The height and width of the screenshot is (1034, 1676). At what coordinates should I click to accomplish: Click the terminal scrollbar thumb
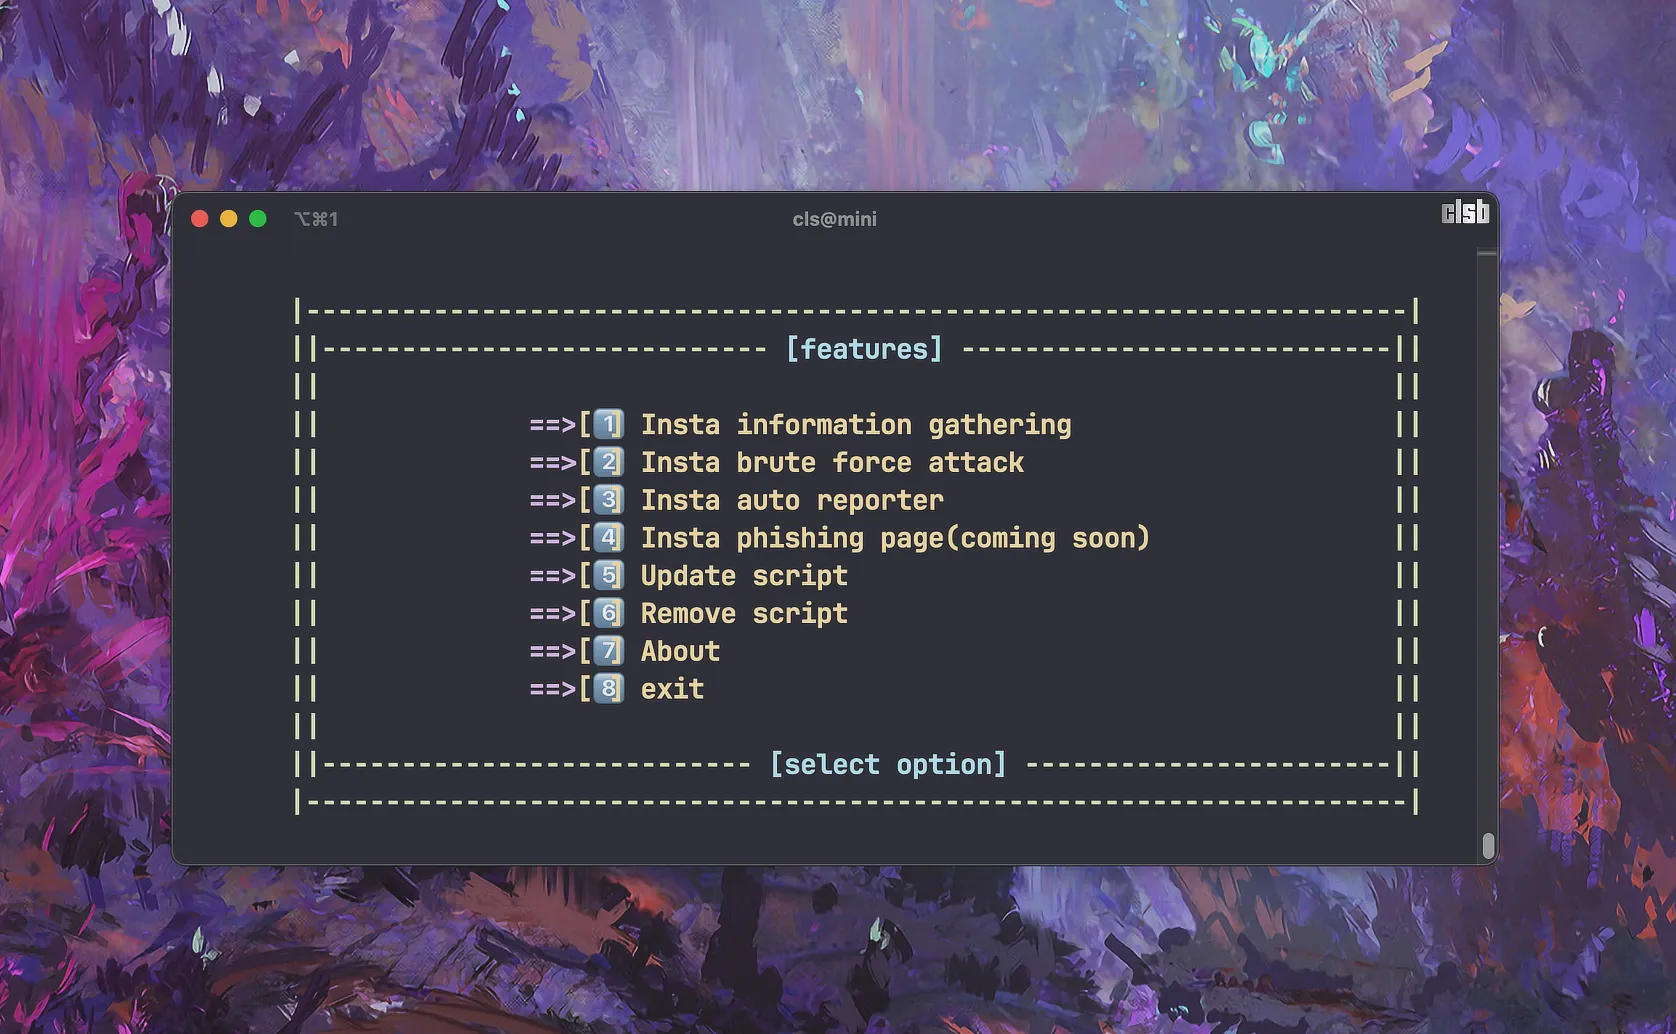tap(1488, 845)
